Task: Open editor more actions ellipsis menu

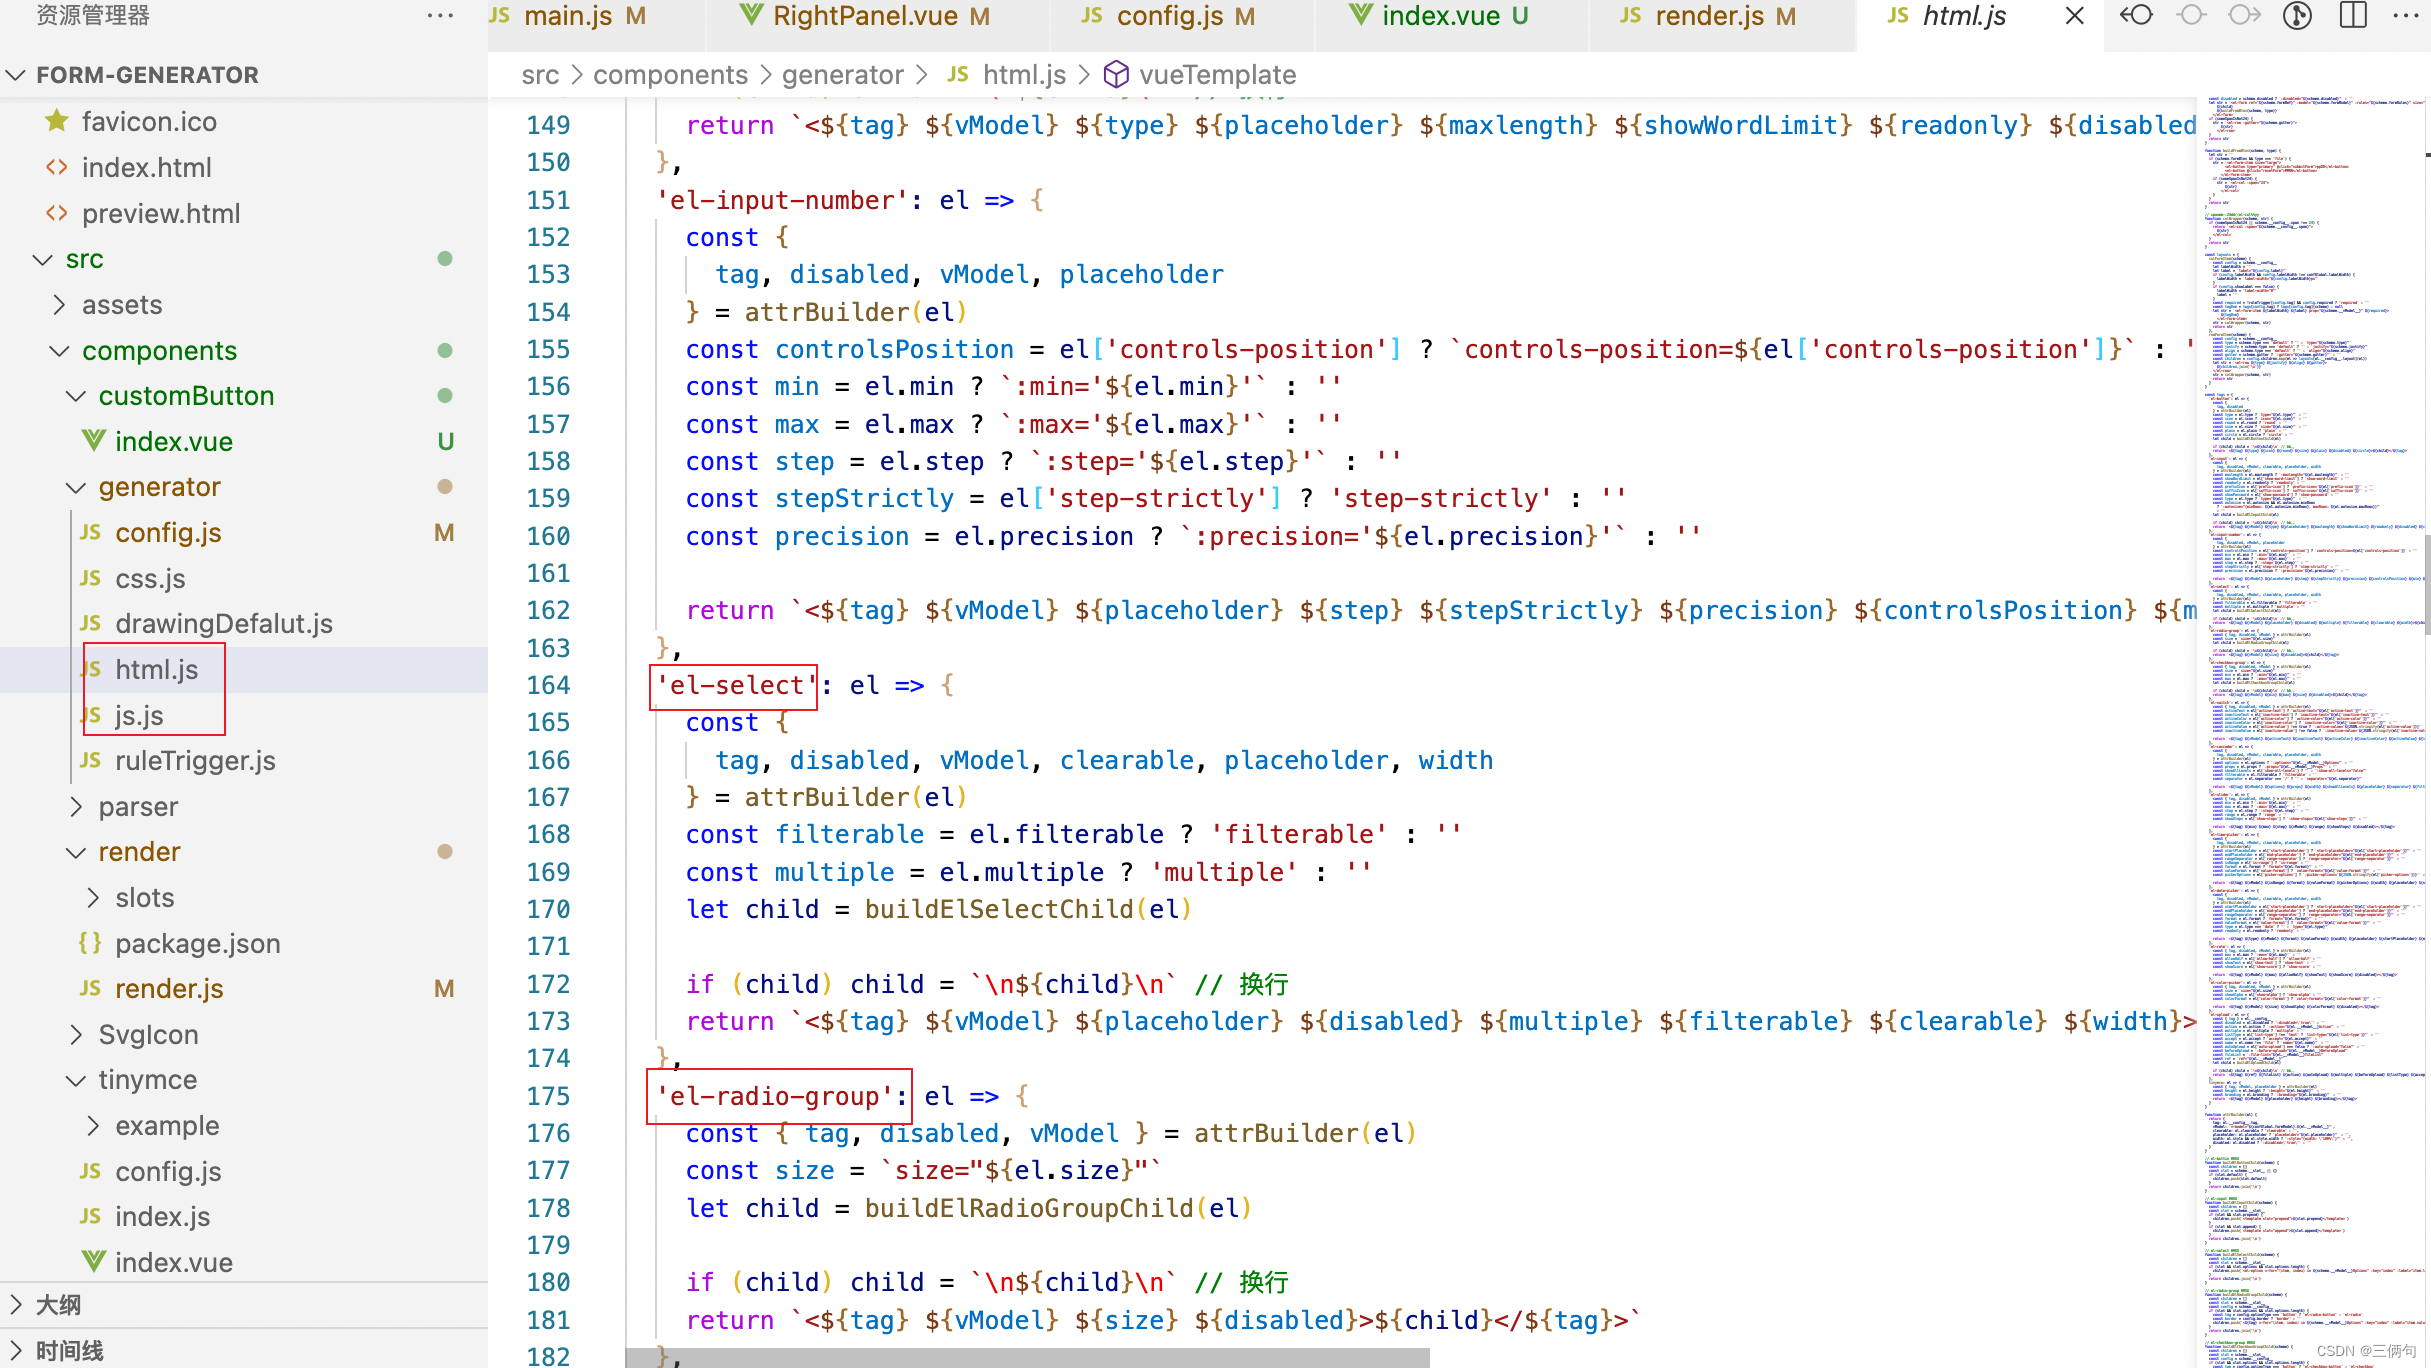Action: pyautogui.click(x=2406, y=16)
